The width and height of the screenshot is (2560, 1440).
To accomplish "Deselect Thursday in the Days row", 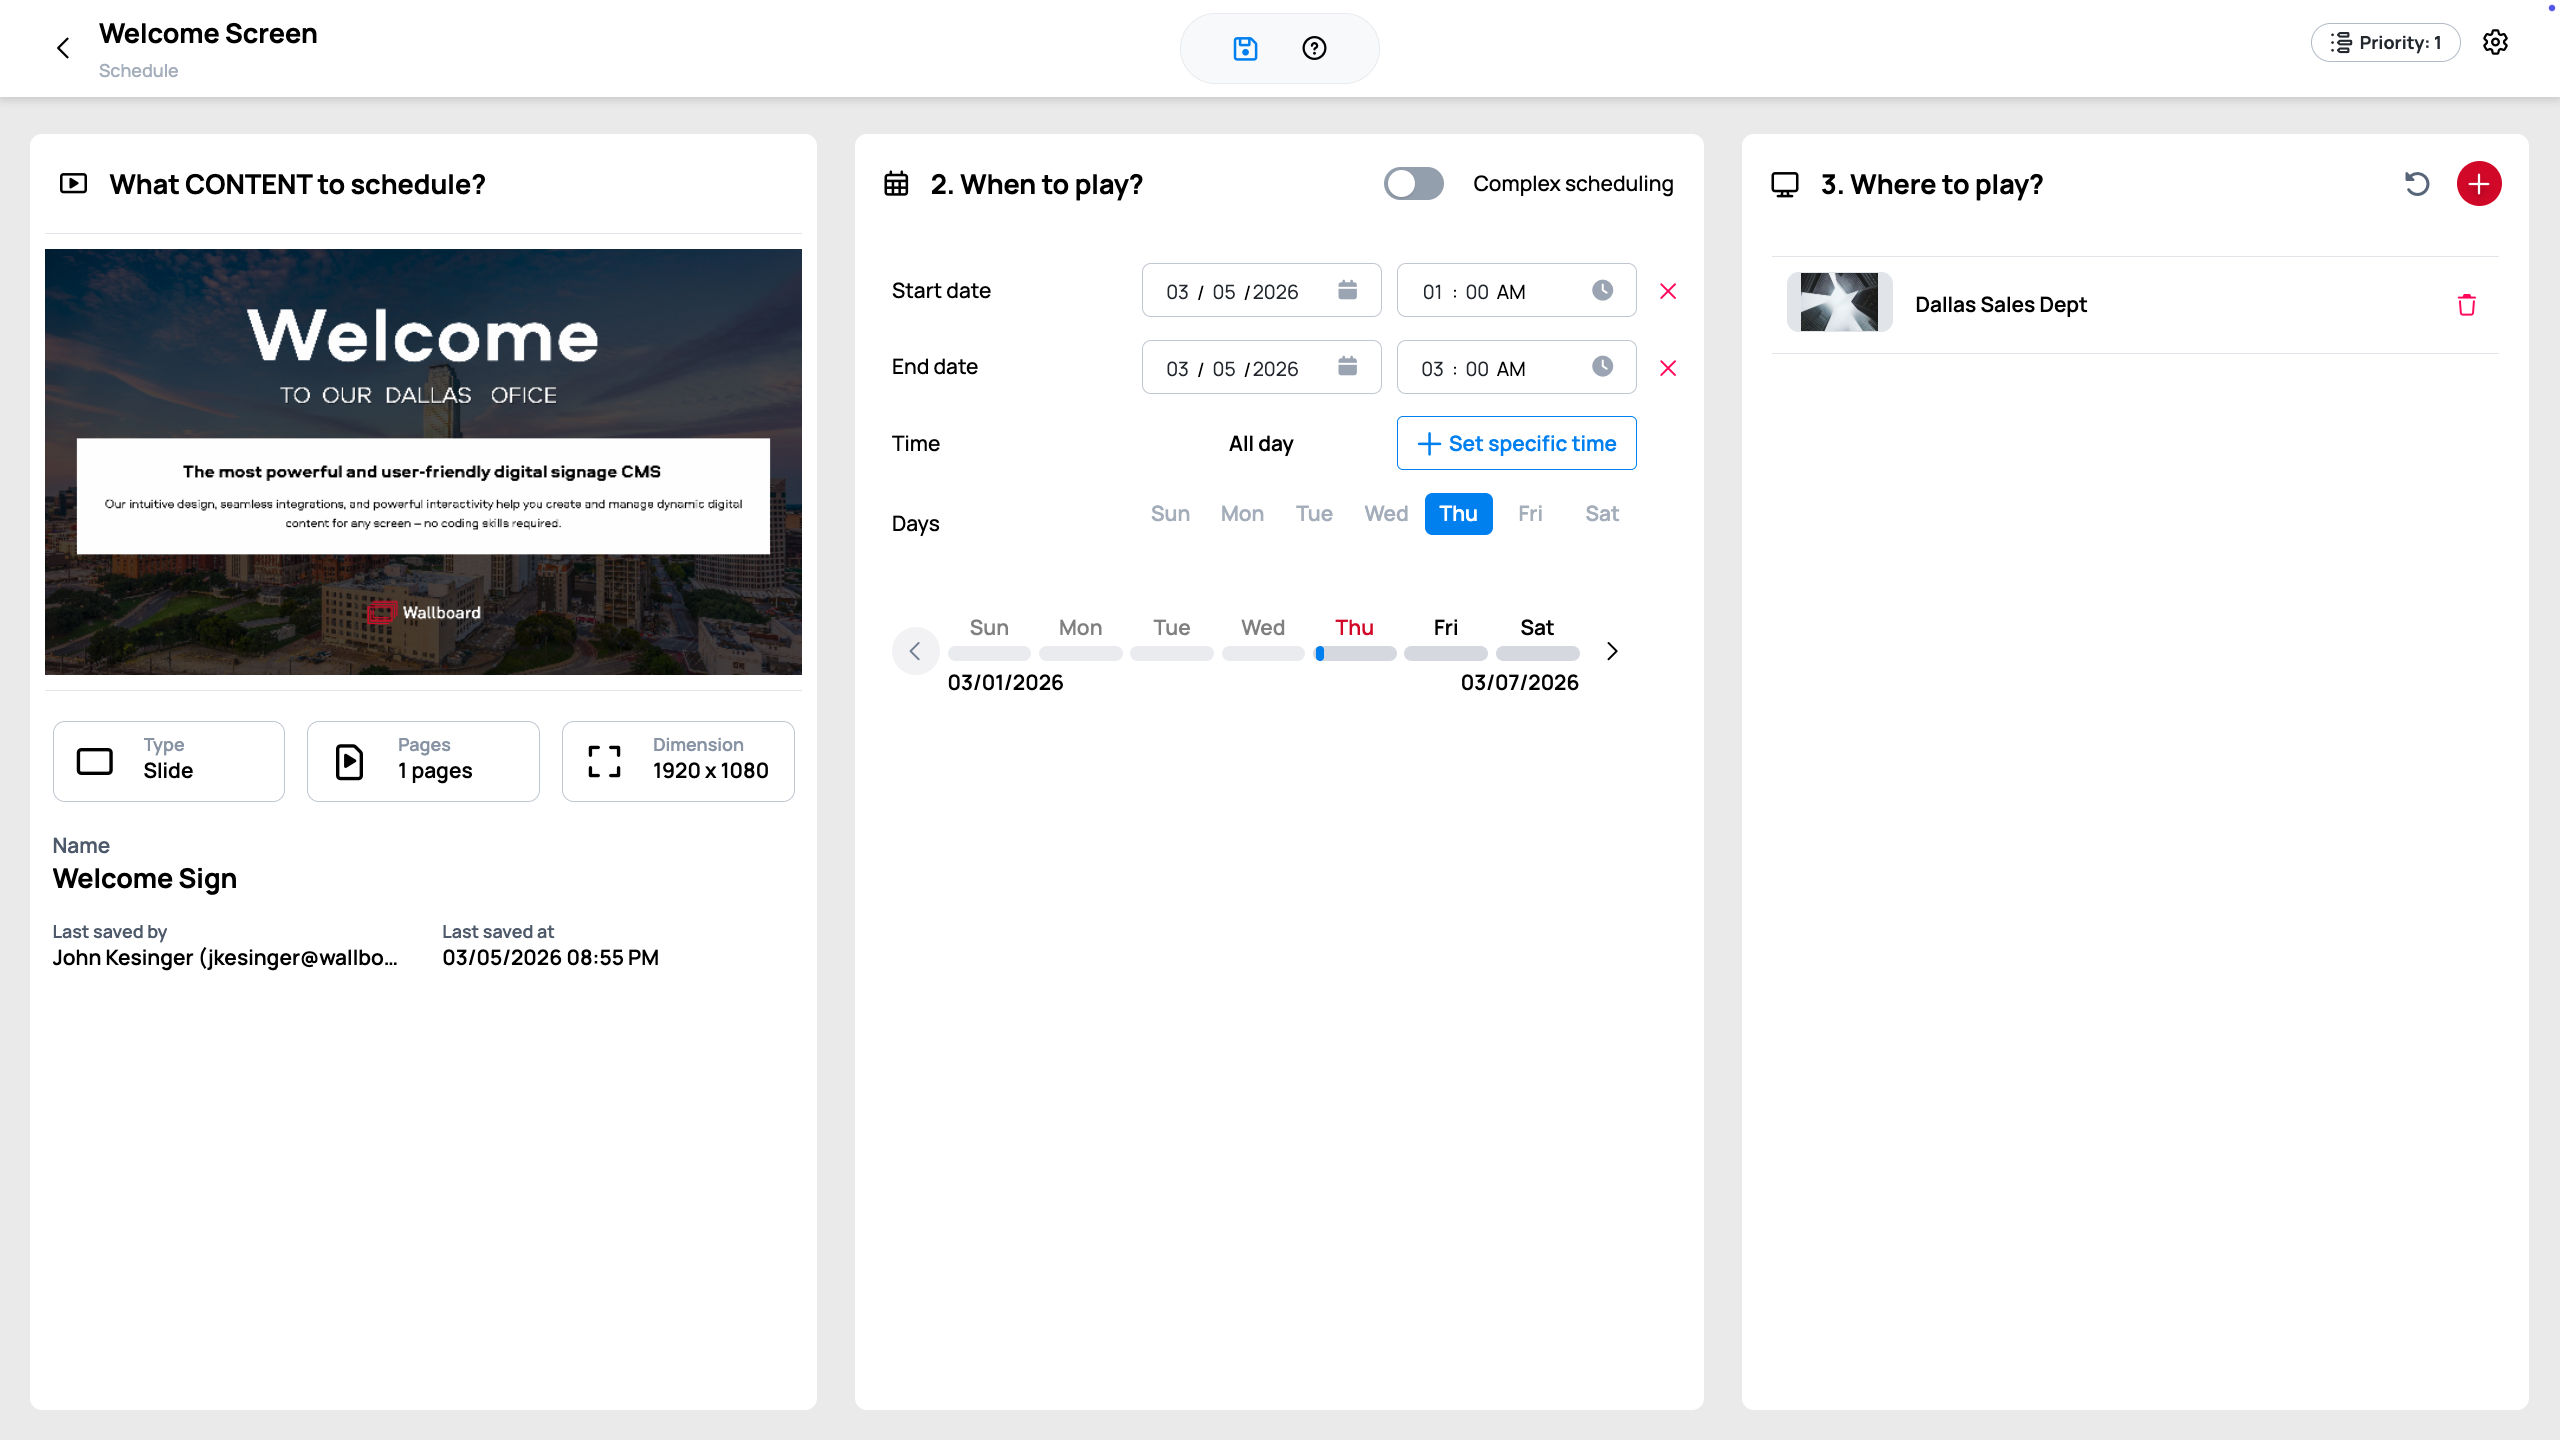I will click(x=1458, y=513).
